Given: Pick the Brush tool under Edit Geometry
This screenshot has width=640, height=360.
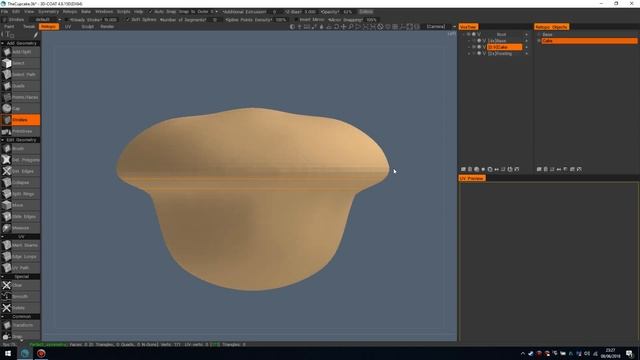Looking at the screenshot, I should coord(20,149).
